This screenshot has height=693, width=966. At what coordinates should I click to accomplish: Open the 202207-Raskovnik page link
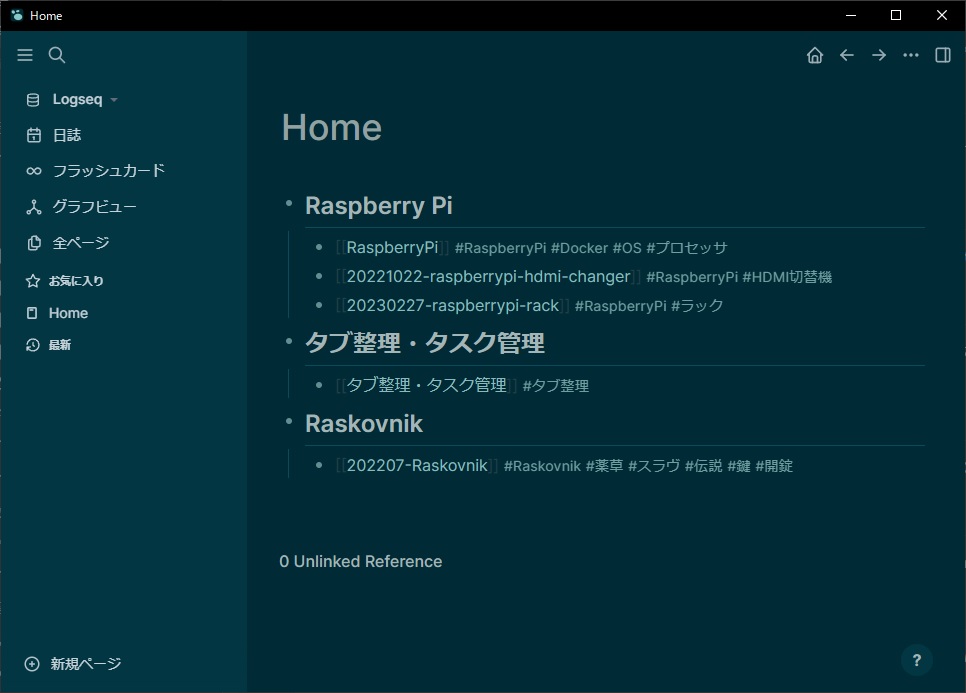coord(417,466)
